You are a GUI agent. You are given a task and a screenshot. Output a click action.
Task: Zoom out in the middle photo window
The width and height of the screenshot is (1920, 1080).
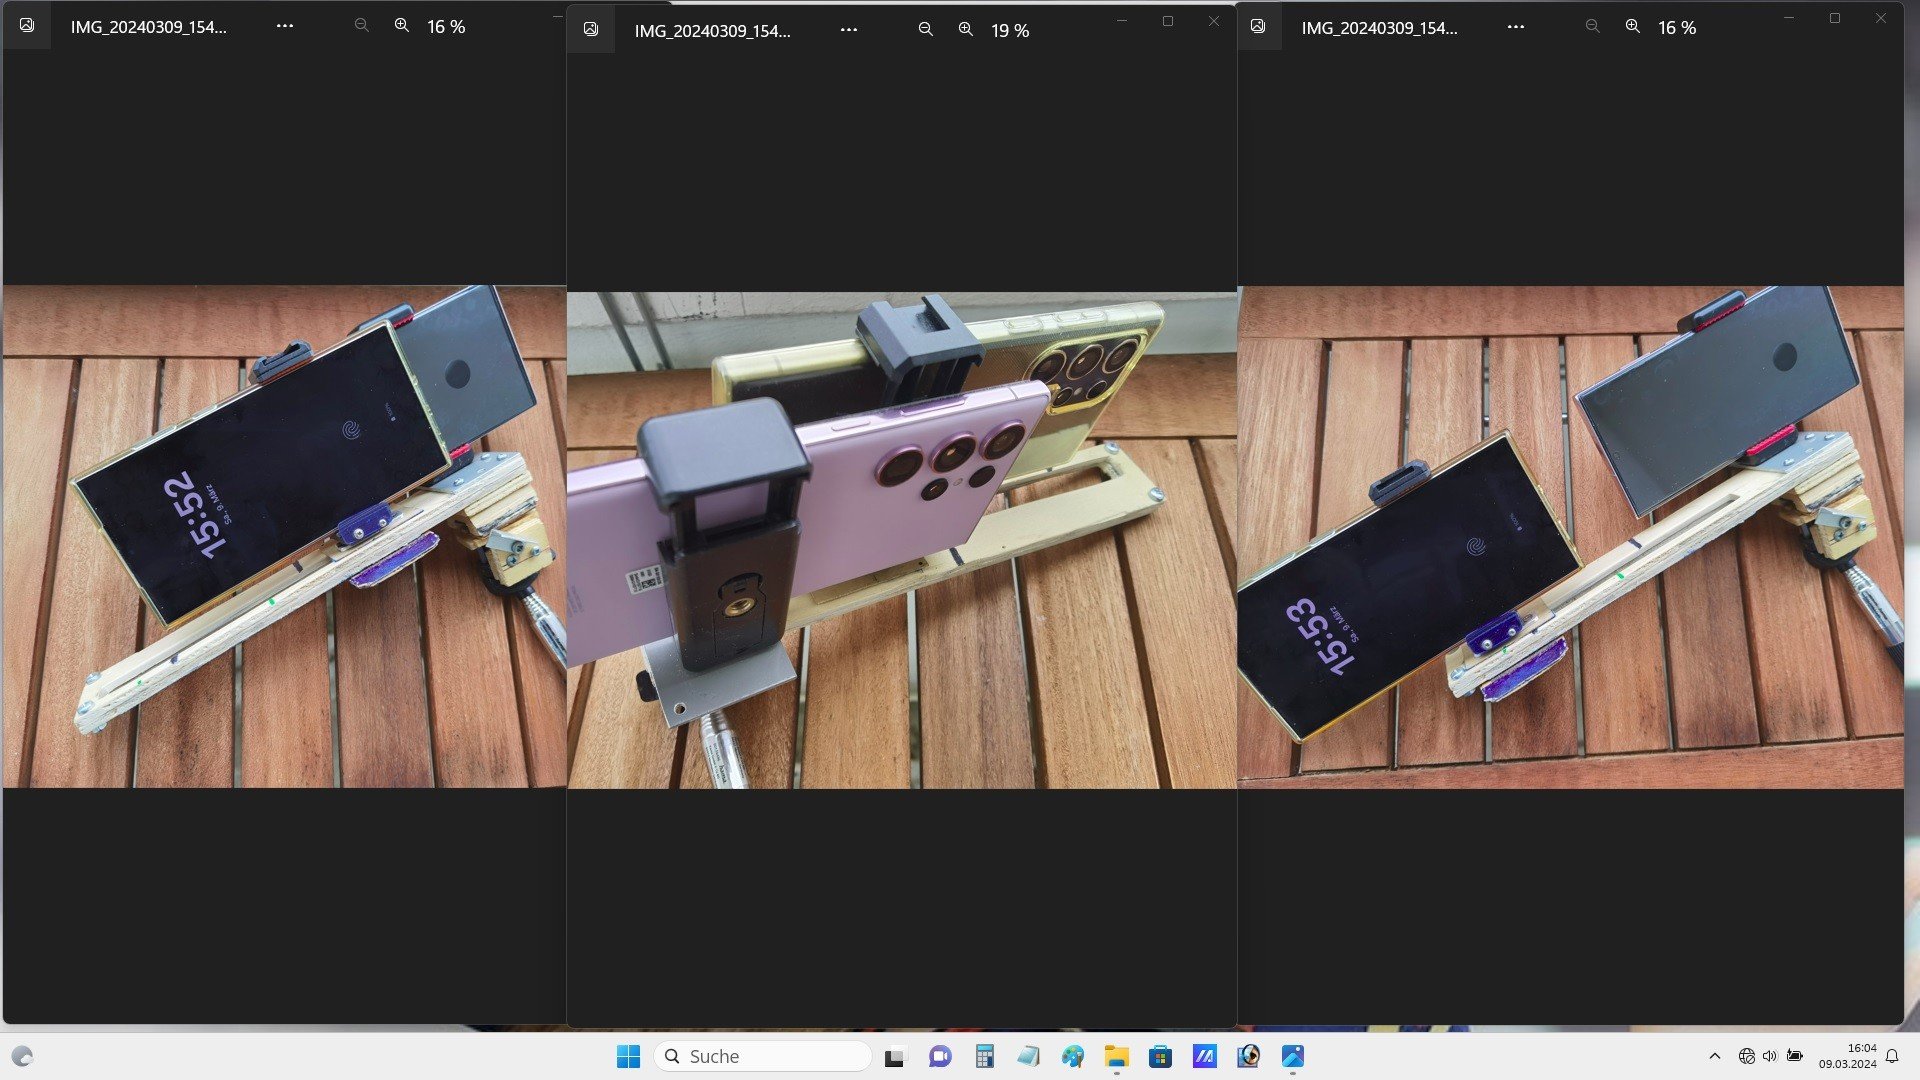point(926,30)
